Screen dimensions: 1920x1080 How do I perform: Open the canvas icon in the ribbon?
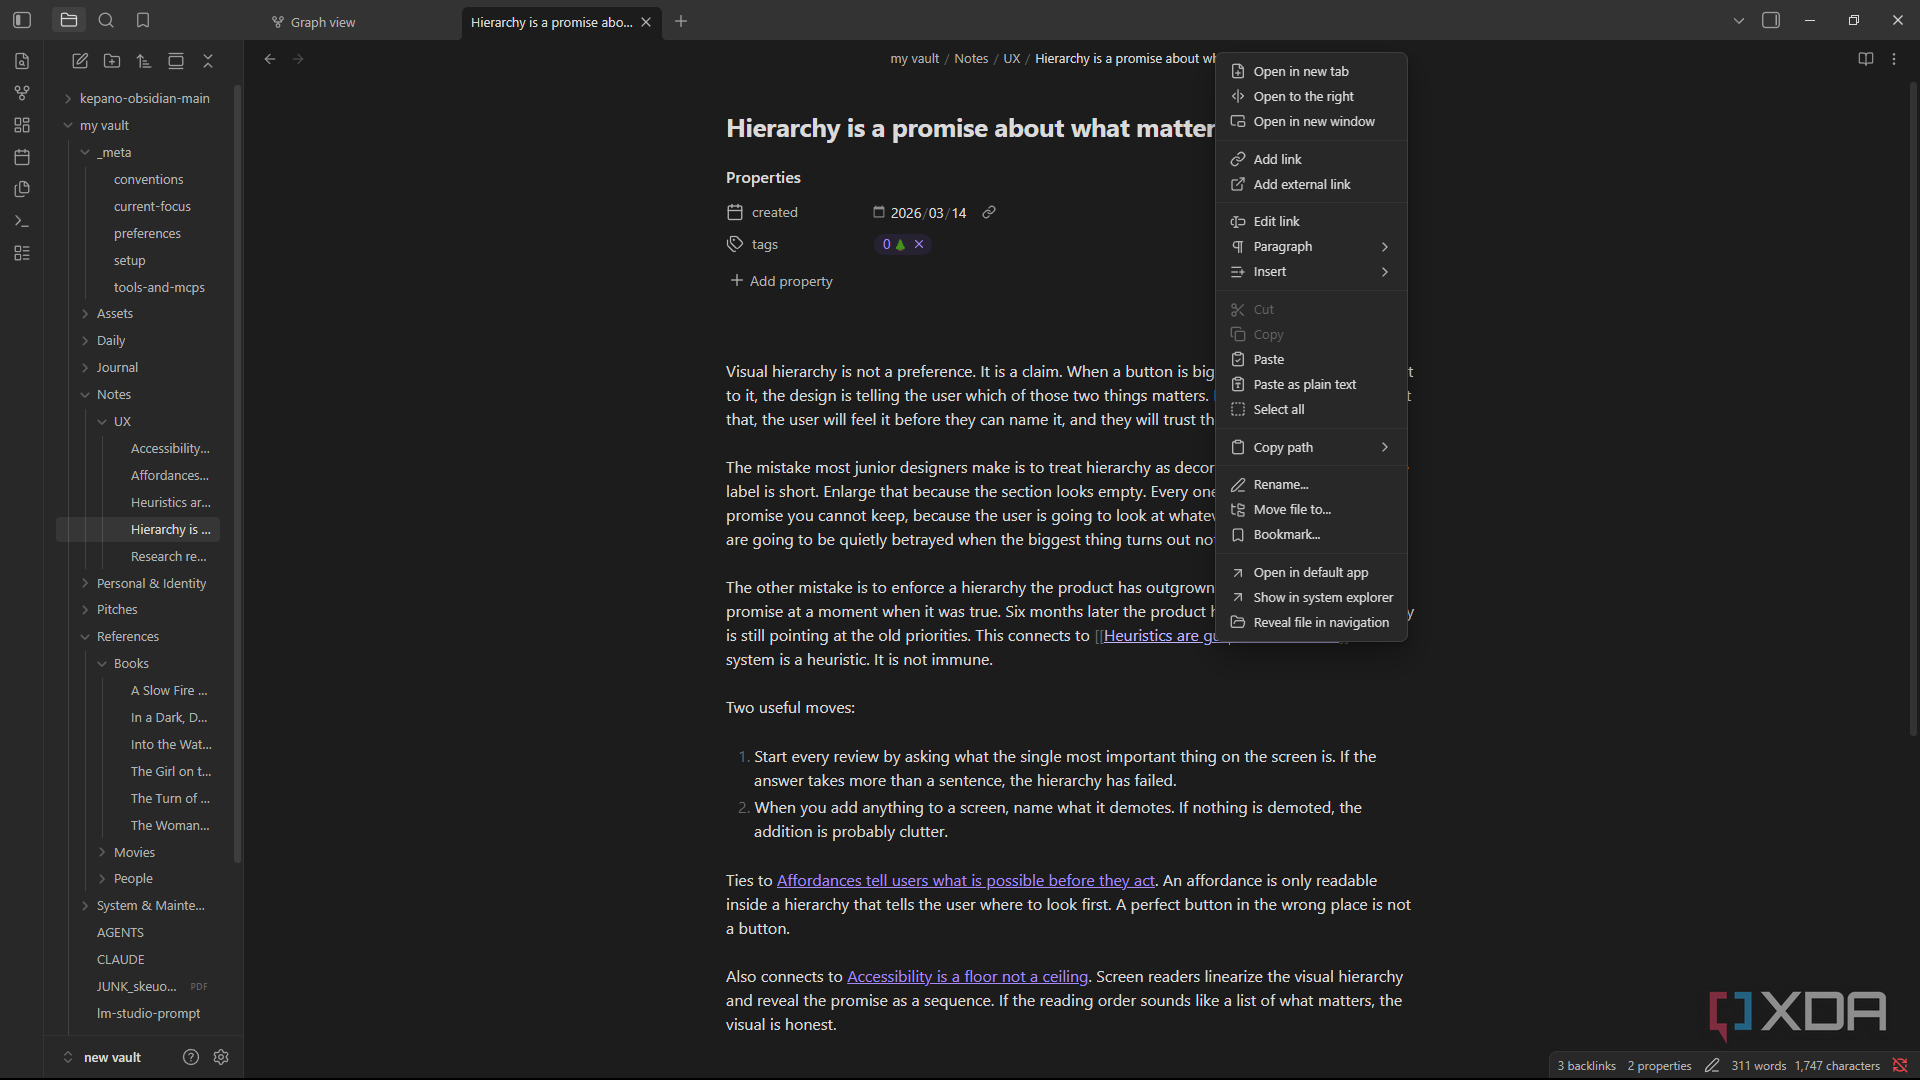[x=22, y=125]
